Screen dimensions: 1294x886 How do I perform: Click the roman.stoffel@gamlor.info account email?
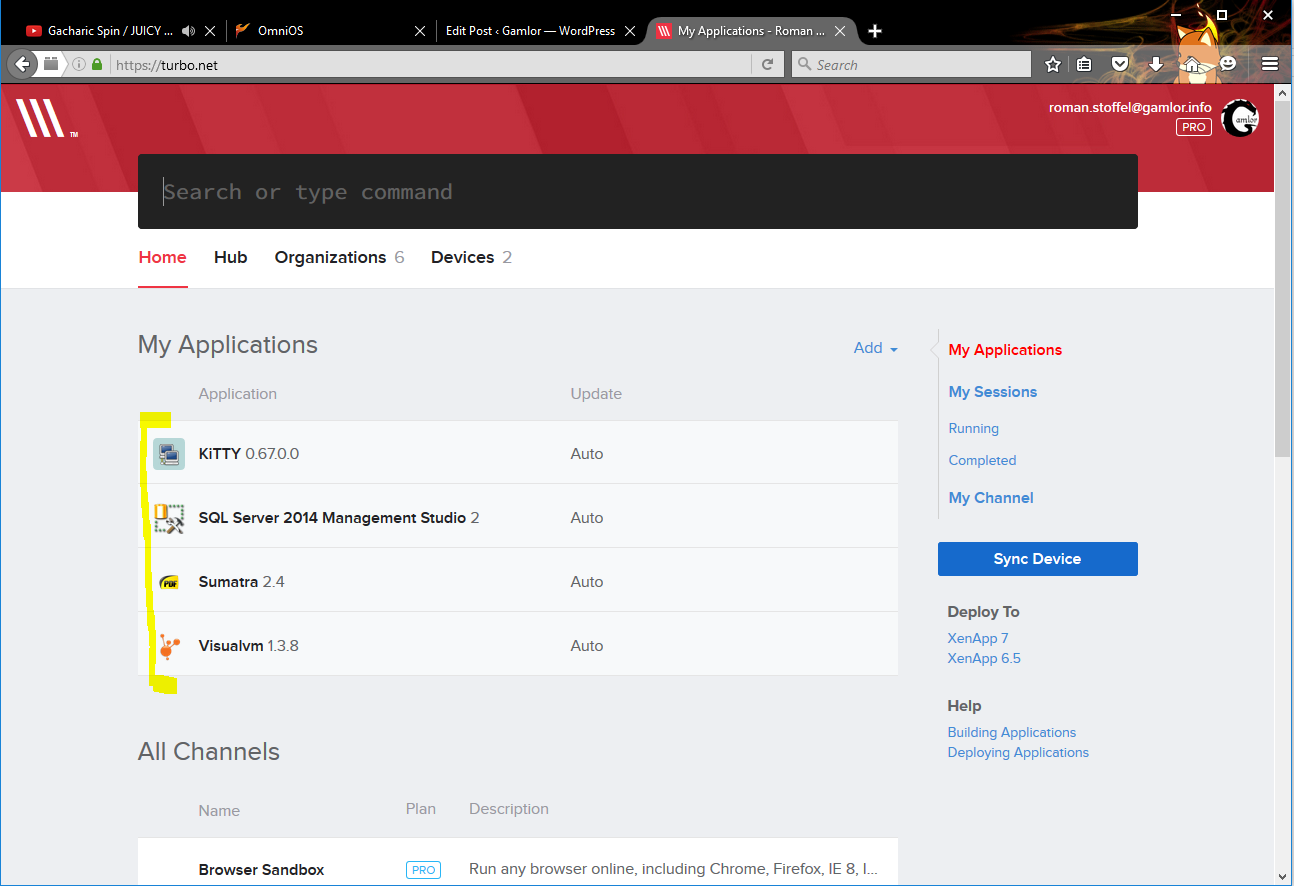coord(1130,107)
